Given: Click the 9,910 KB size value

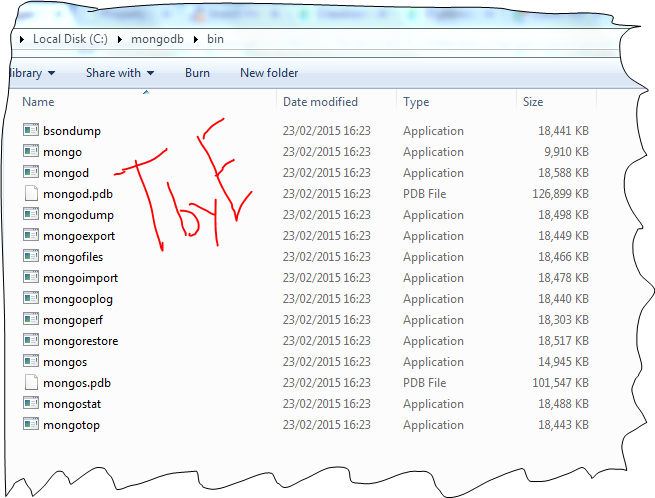Looking at the screenshot, I should (x=566, y=152).
